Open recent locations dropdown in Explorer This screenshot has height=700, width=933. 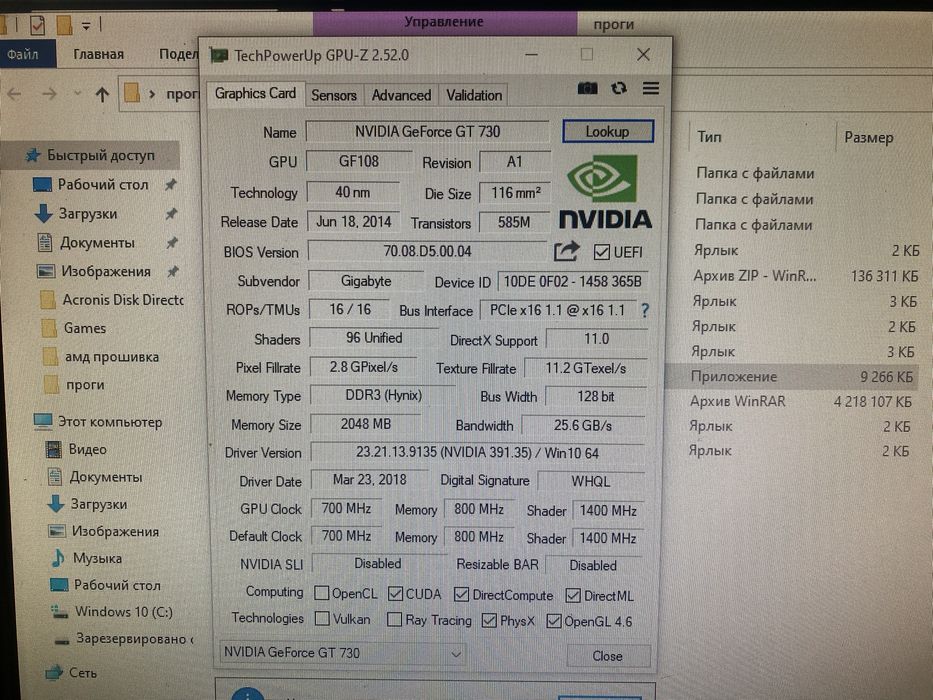77,93
